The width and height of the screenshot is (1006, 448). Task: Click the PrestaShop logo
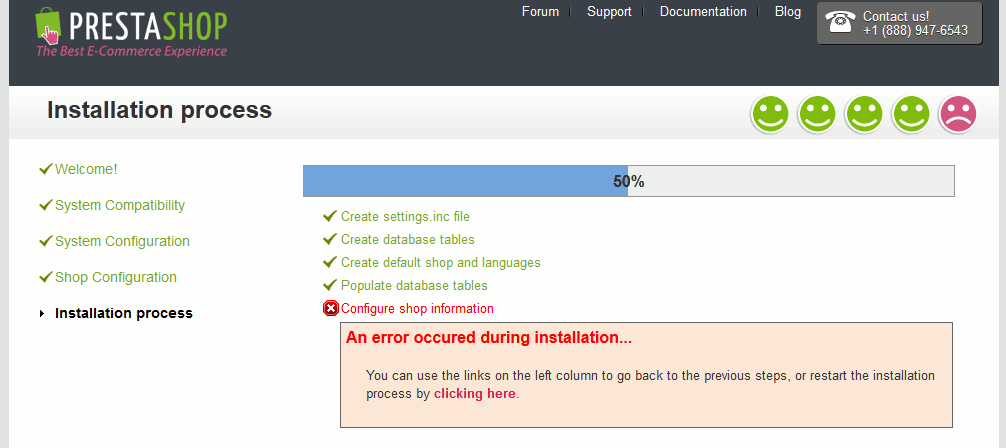click(132, 31)
